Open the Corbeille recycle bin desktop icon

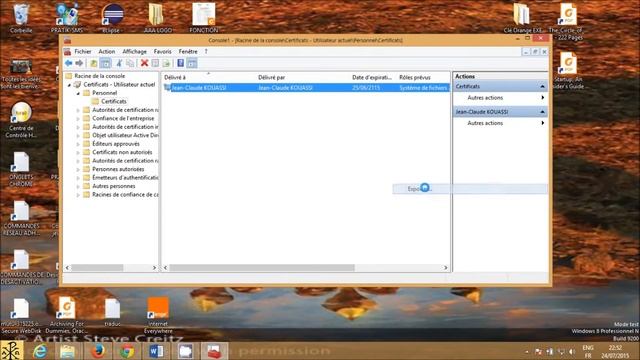21,18
